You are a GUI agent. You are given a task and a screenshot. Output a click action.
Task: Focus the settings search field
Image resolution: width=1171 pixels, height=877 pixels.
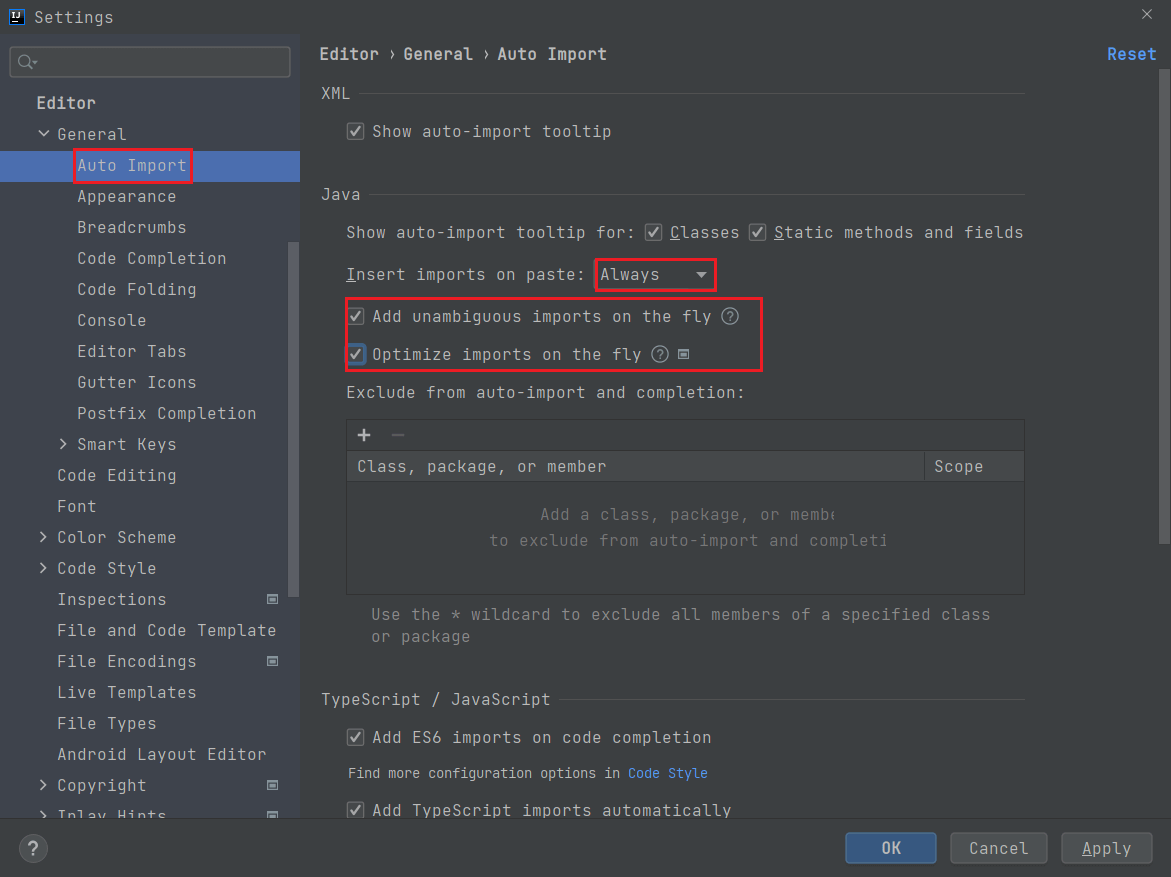coord(160,62)
